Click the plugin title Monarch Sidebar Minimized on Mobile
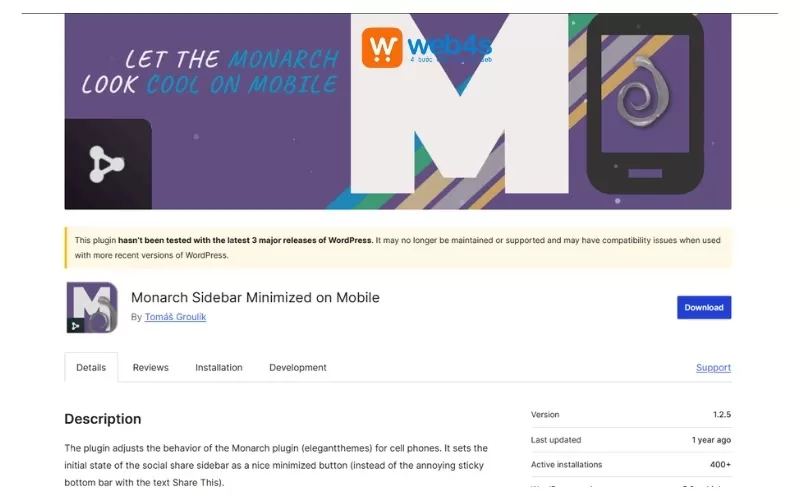This screenshot has height=500, width=800. click(x=255, y=297)
